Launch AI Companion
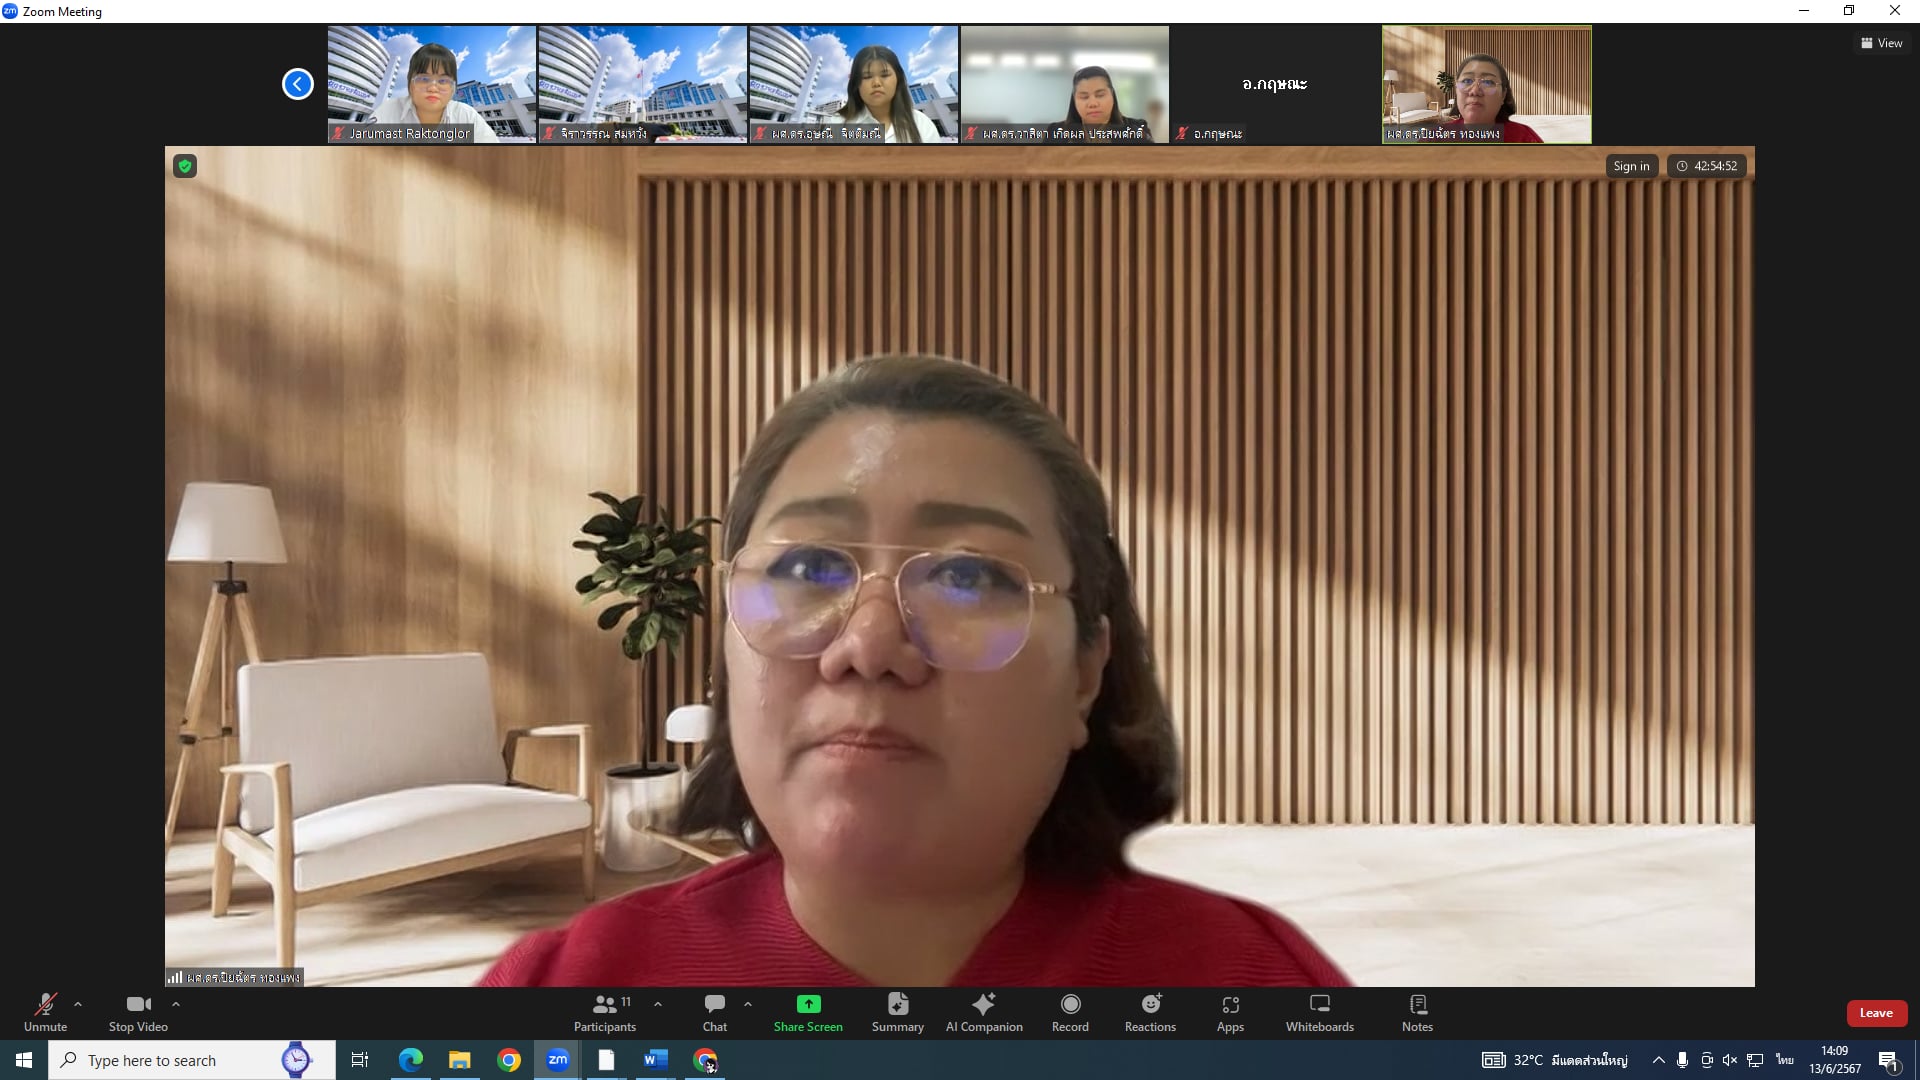 984,1011
